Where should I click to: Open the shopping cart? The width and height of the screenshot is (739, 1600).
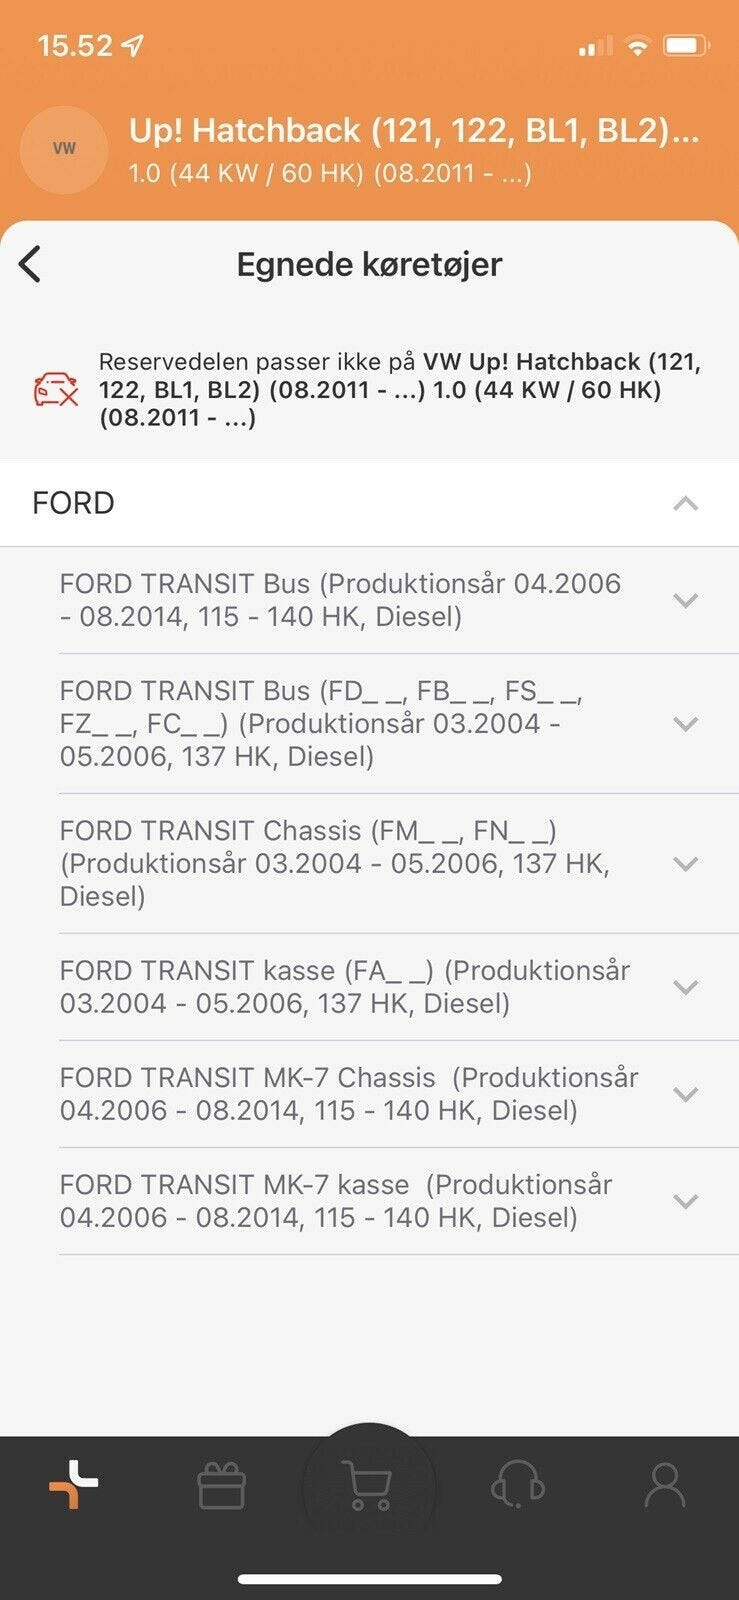[x=367, y=1486]
